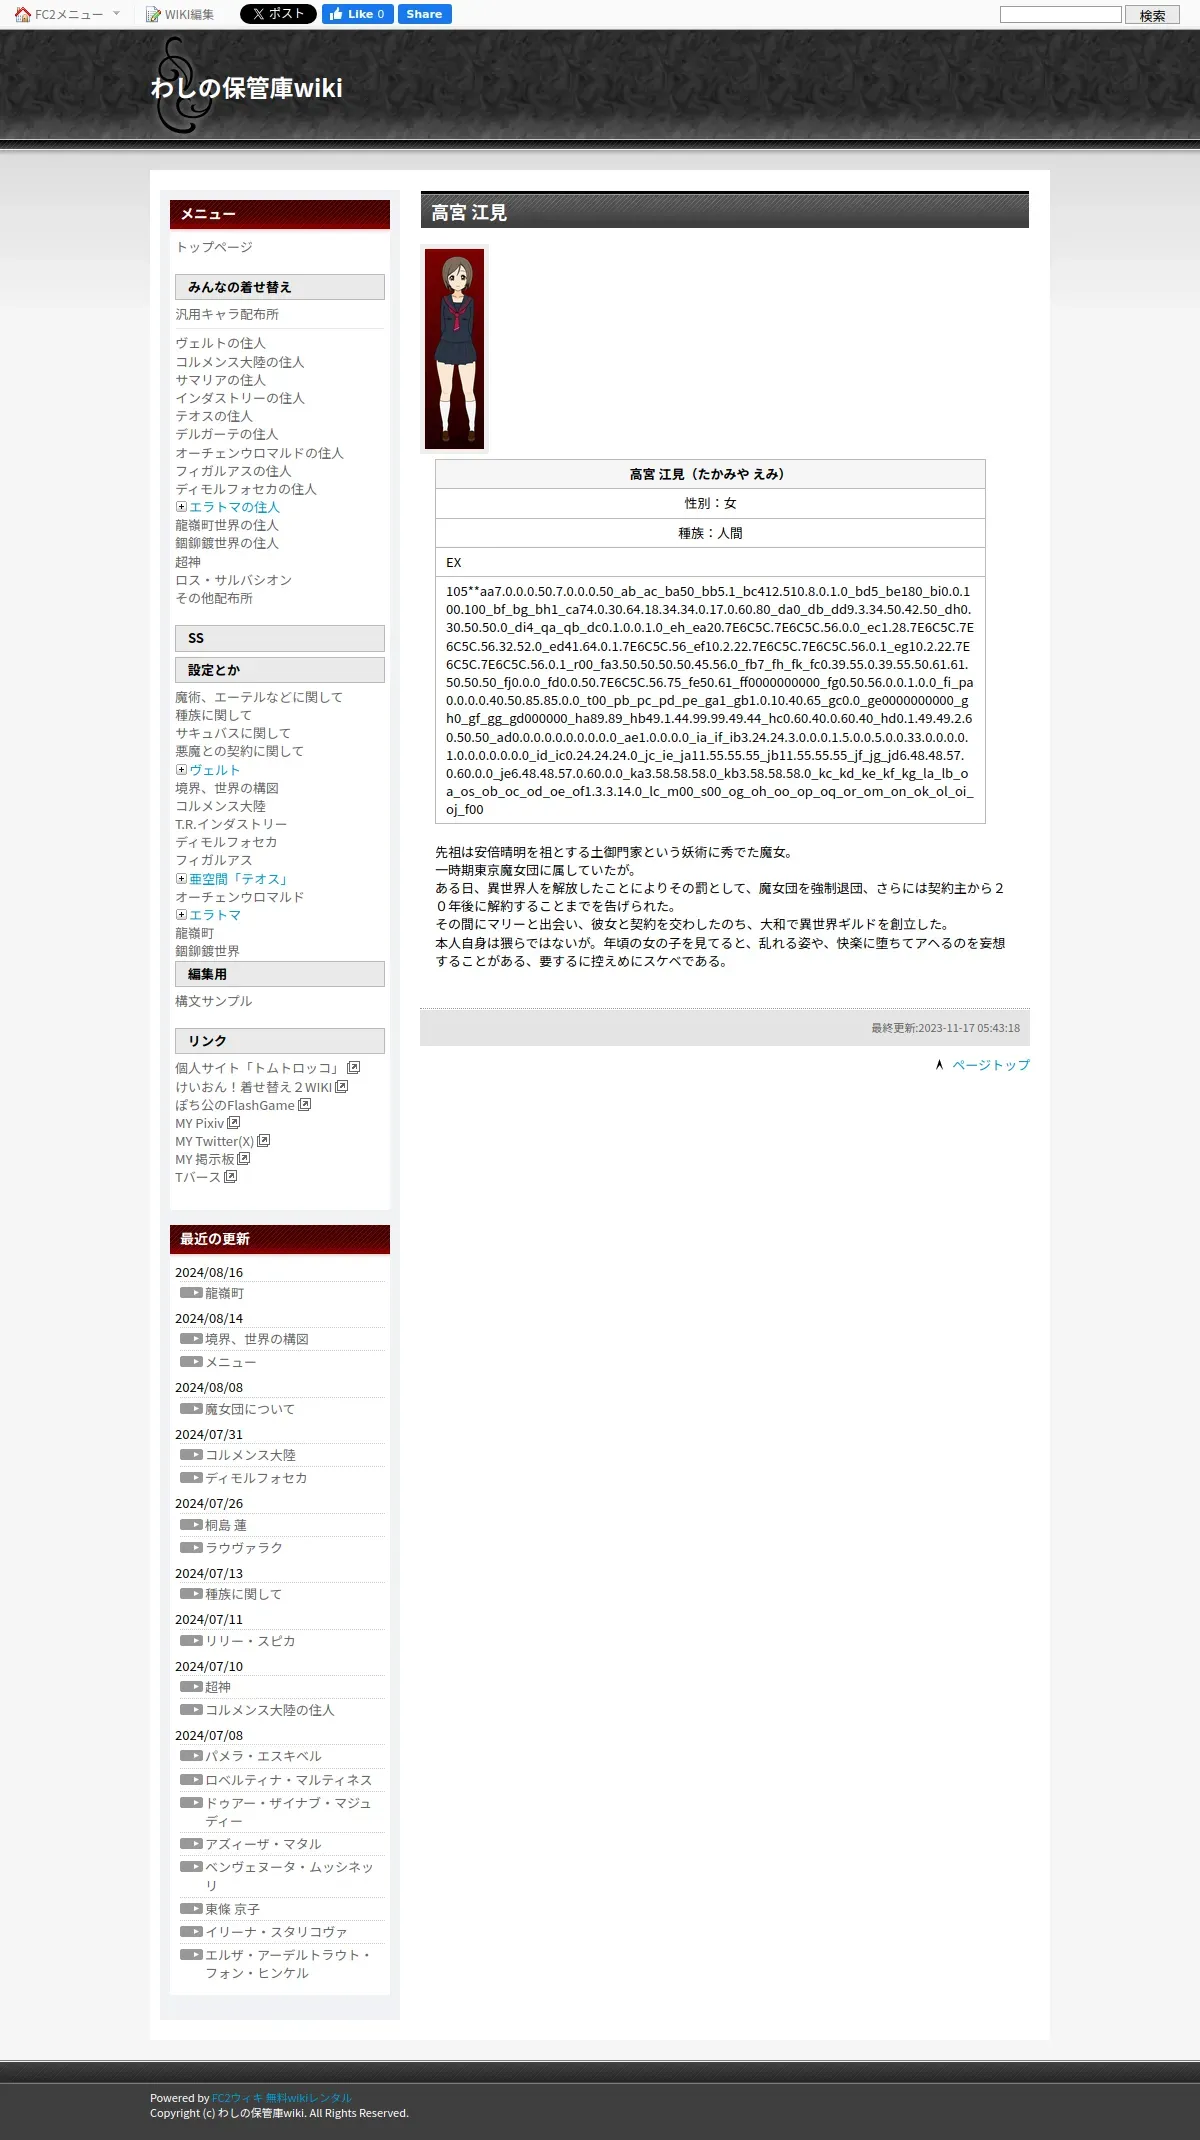Open サマリアの住人 page

pos(220,380)
